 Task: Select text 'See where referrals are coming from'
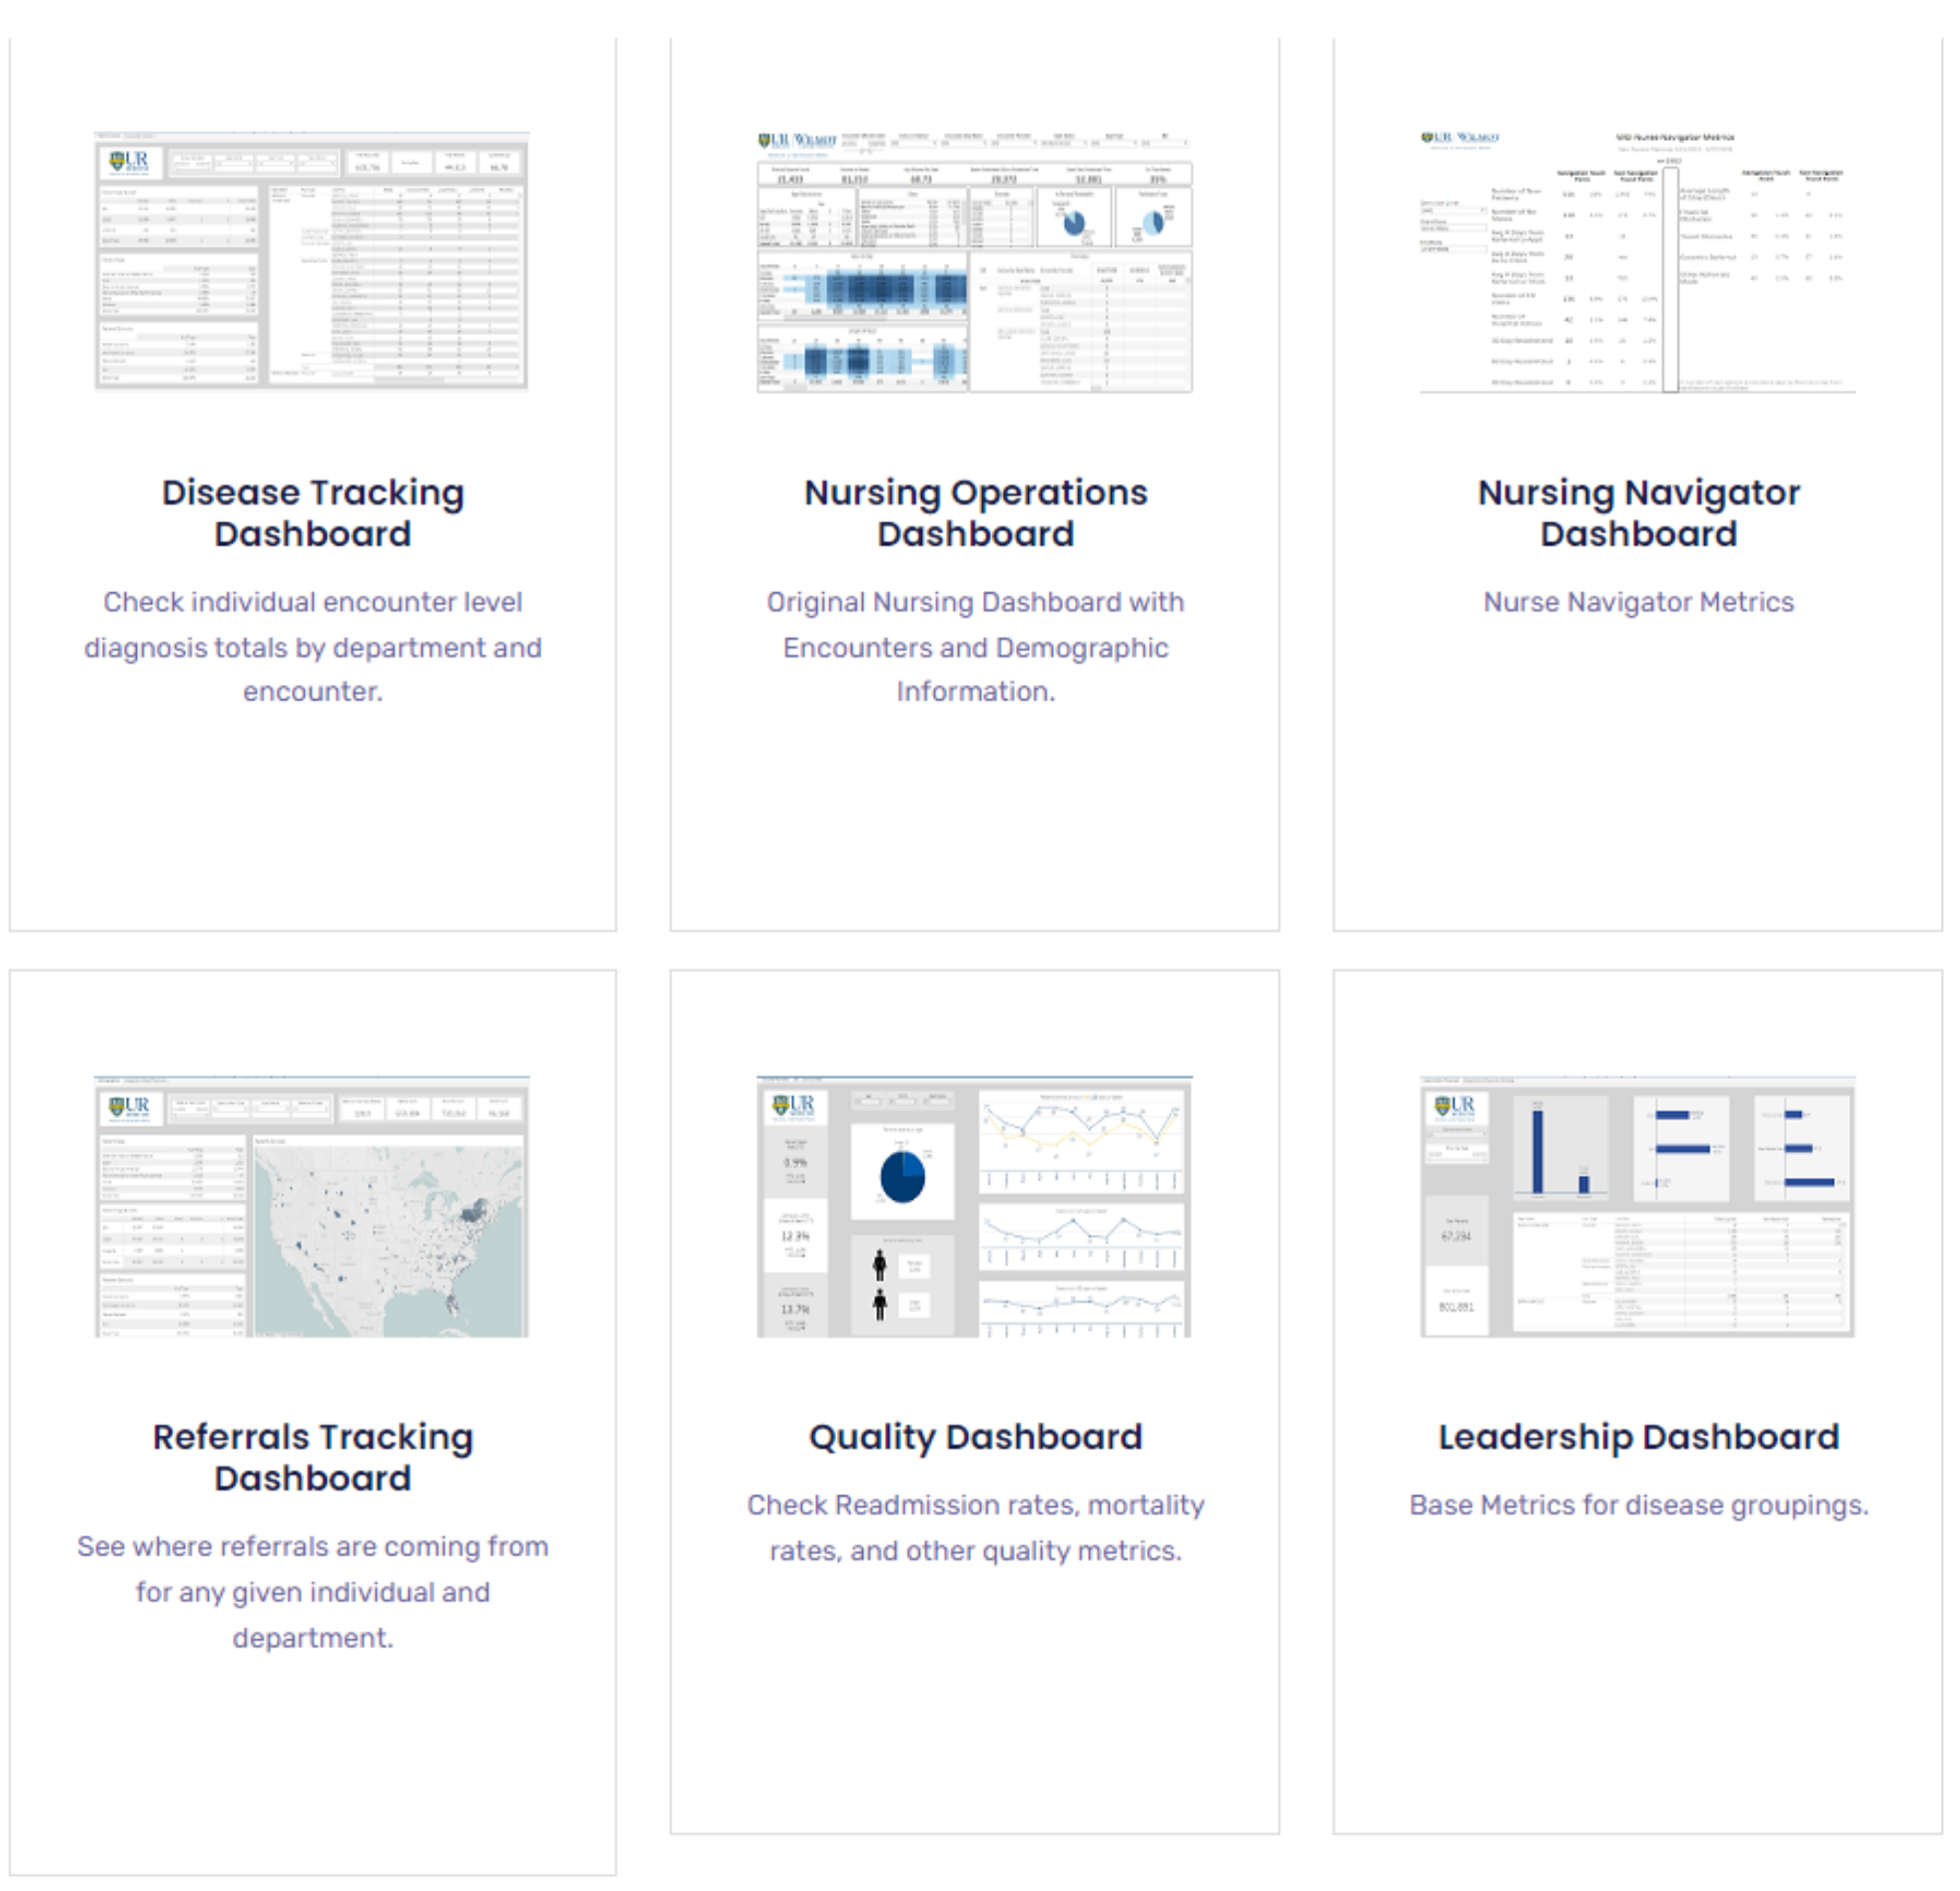313,1546
